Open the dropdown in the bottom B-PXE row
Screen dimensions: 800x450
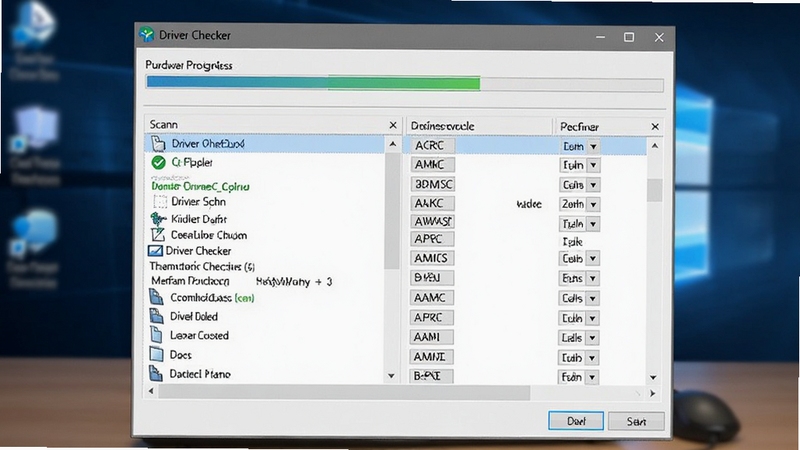592,378
